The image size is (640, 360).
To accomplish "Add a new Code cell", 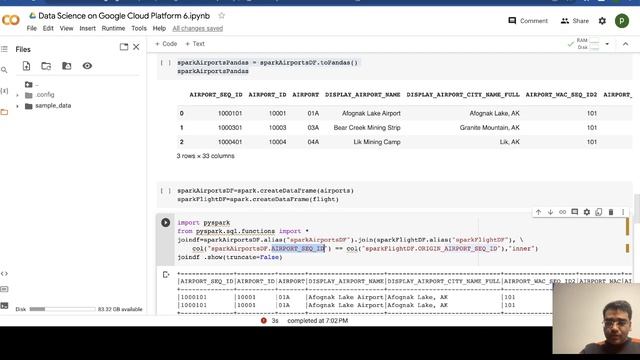I will pyautogui.click(x=166, y=44).
